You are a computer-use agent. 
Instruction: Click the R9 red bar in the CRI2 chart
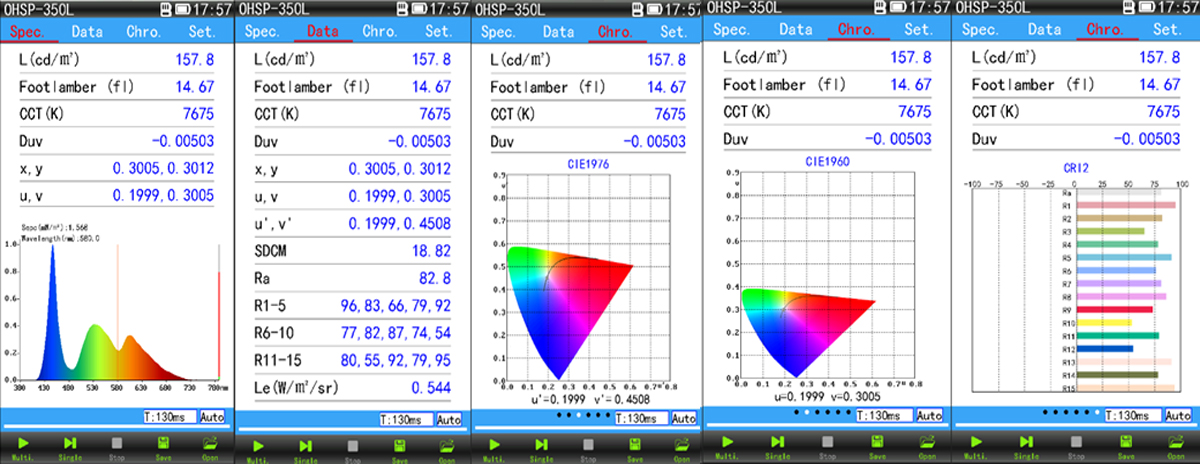pyautogui.click(x=1115, y=309)
